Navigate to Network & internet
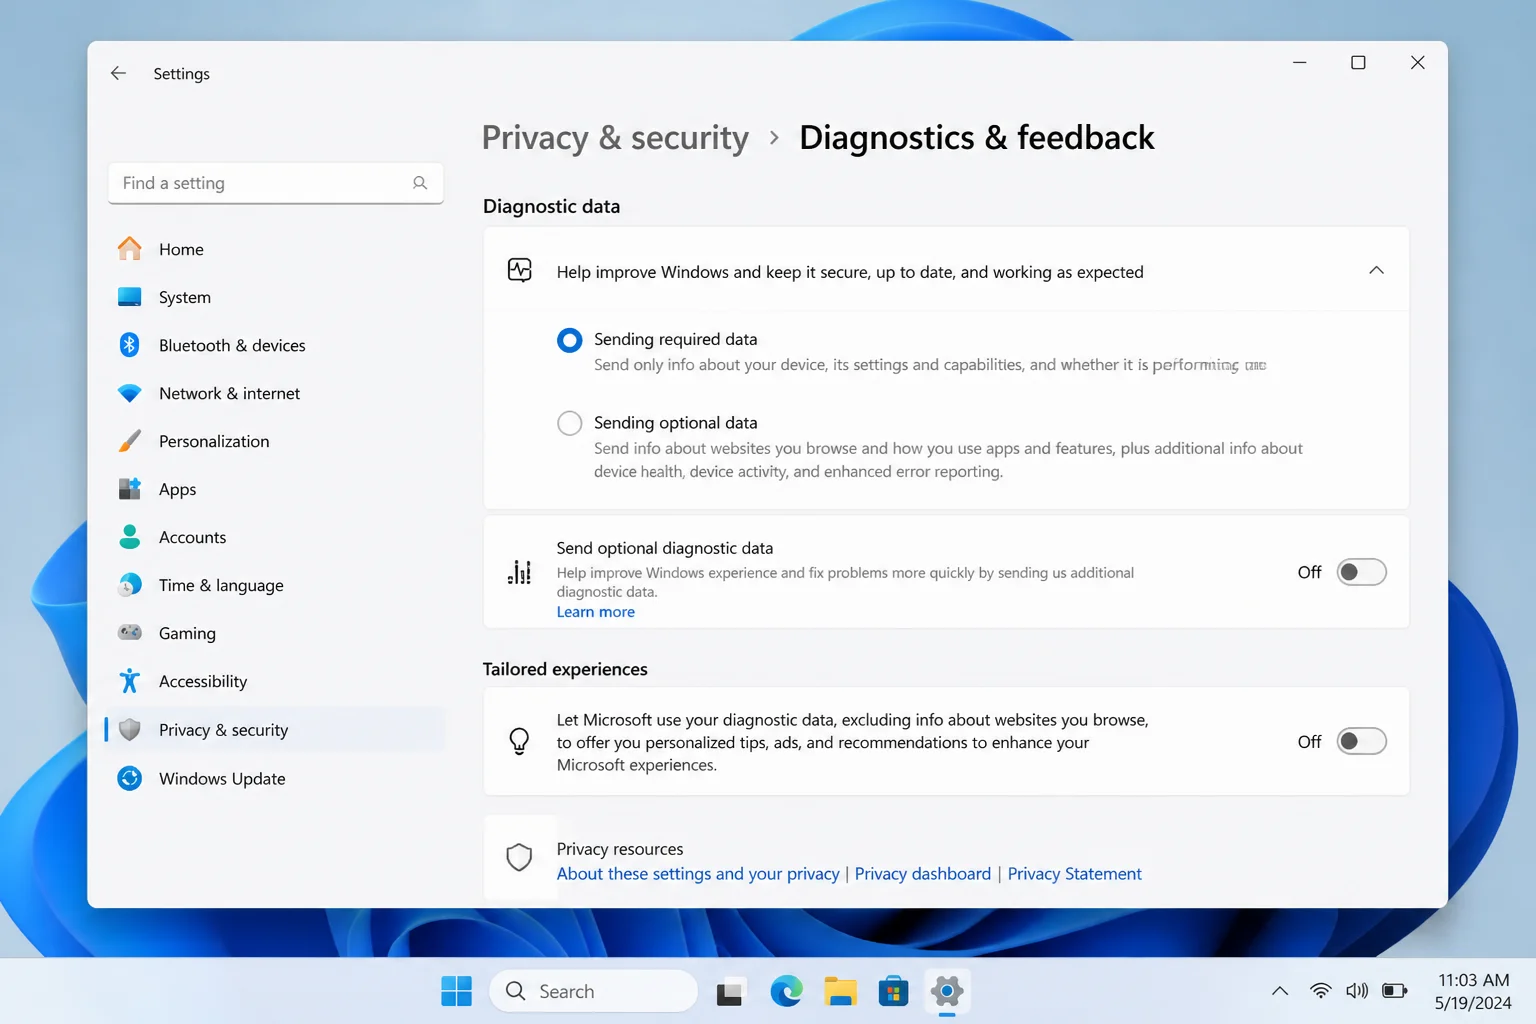Image resolution: width=1536 pixels, height=1024 pixels. 275,393
